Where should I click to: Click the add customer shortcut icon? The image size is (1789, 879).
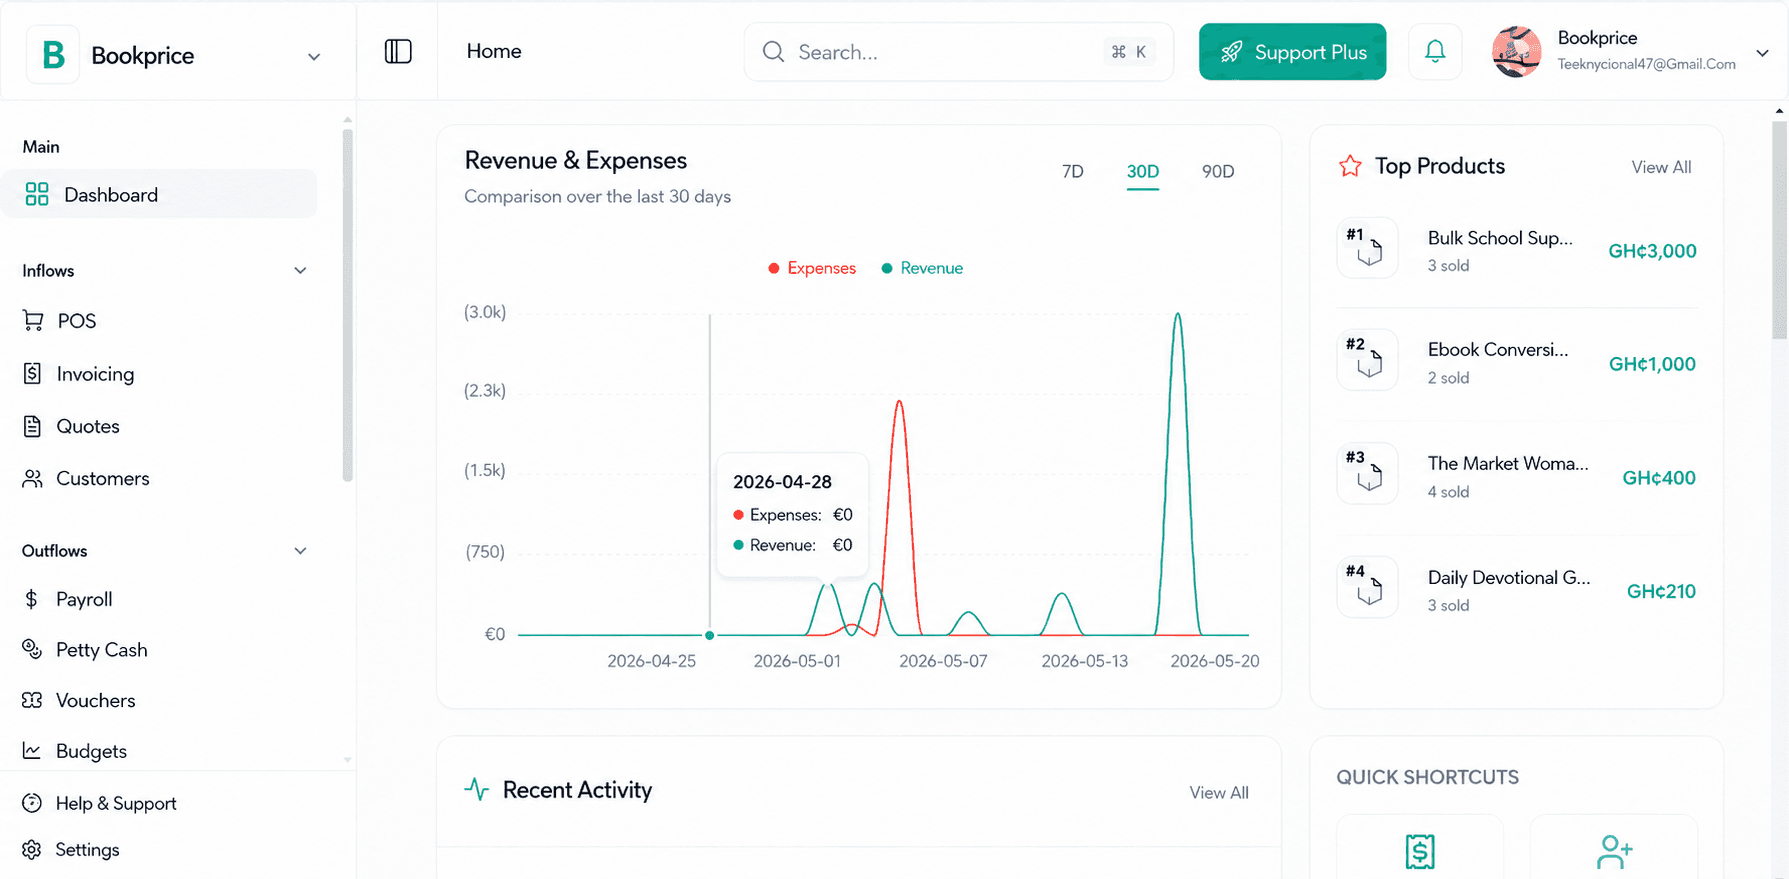pos(1614,851)
